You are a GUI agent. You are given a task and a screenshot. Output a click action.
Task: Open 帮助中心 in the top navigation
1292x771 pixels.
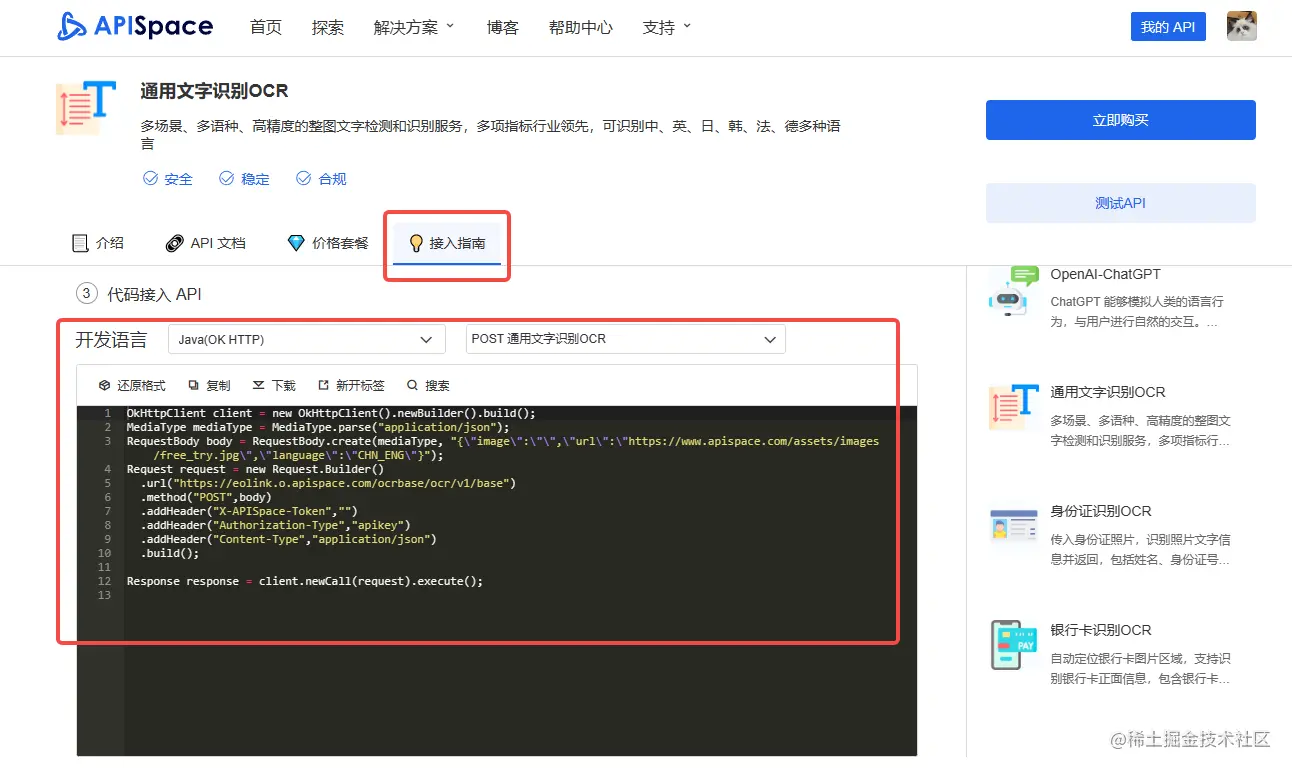[581, 27]
